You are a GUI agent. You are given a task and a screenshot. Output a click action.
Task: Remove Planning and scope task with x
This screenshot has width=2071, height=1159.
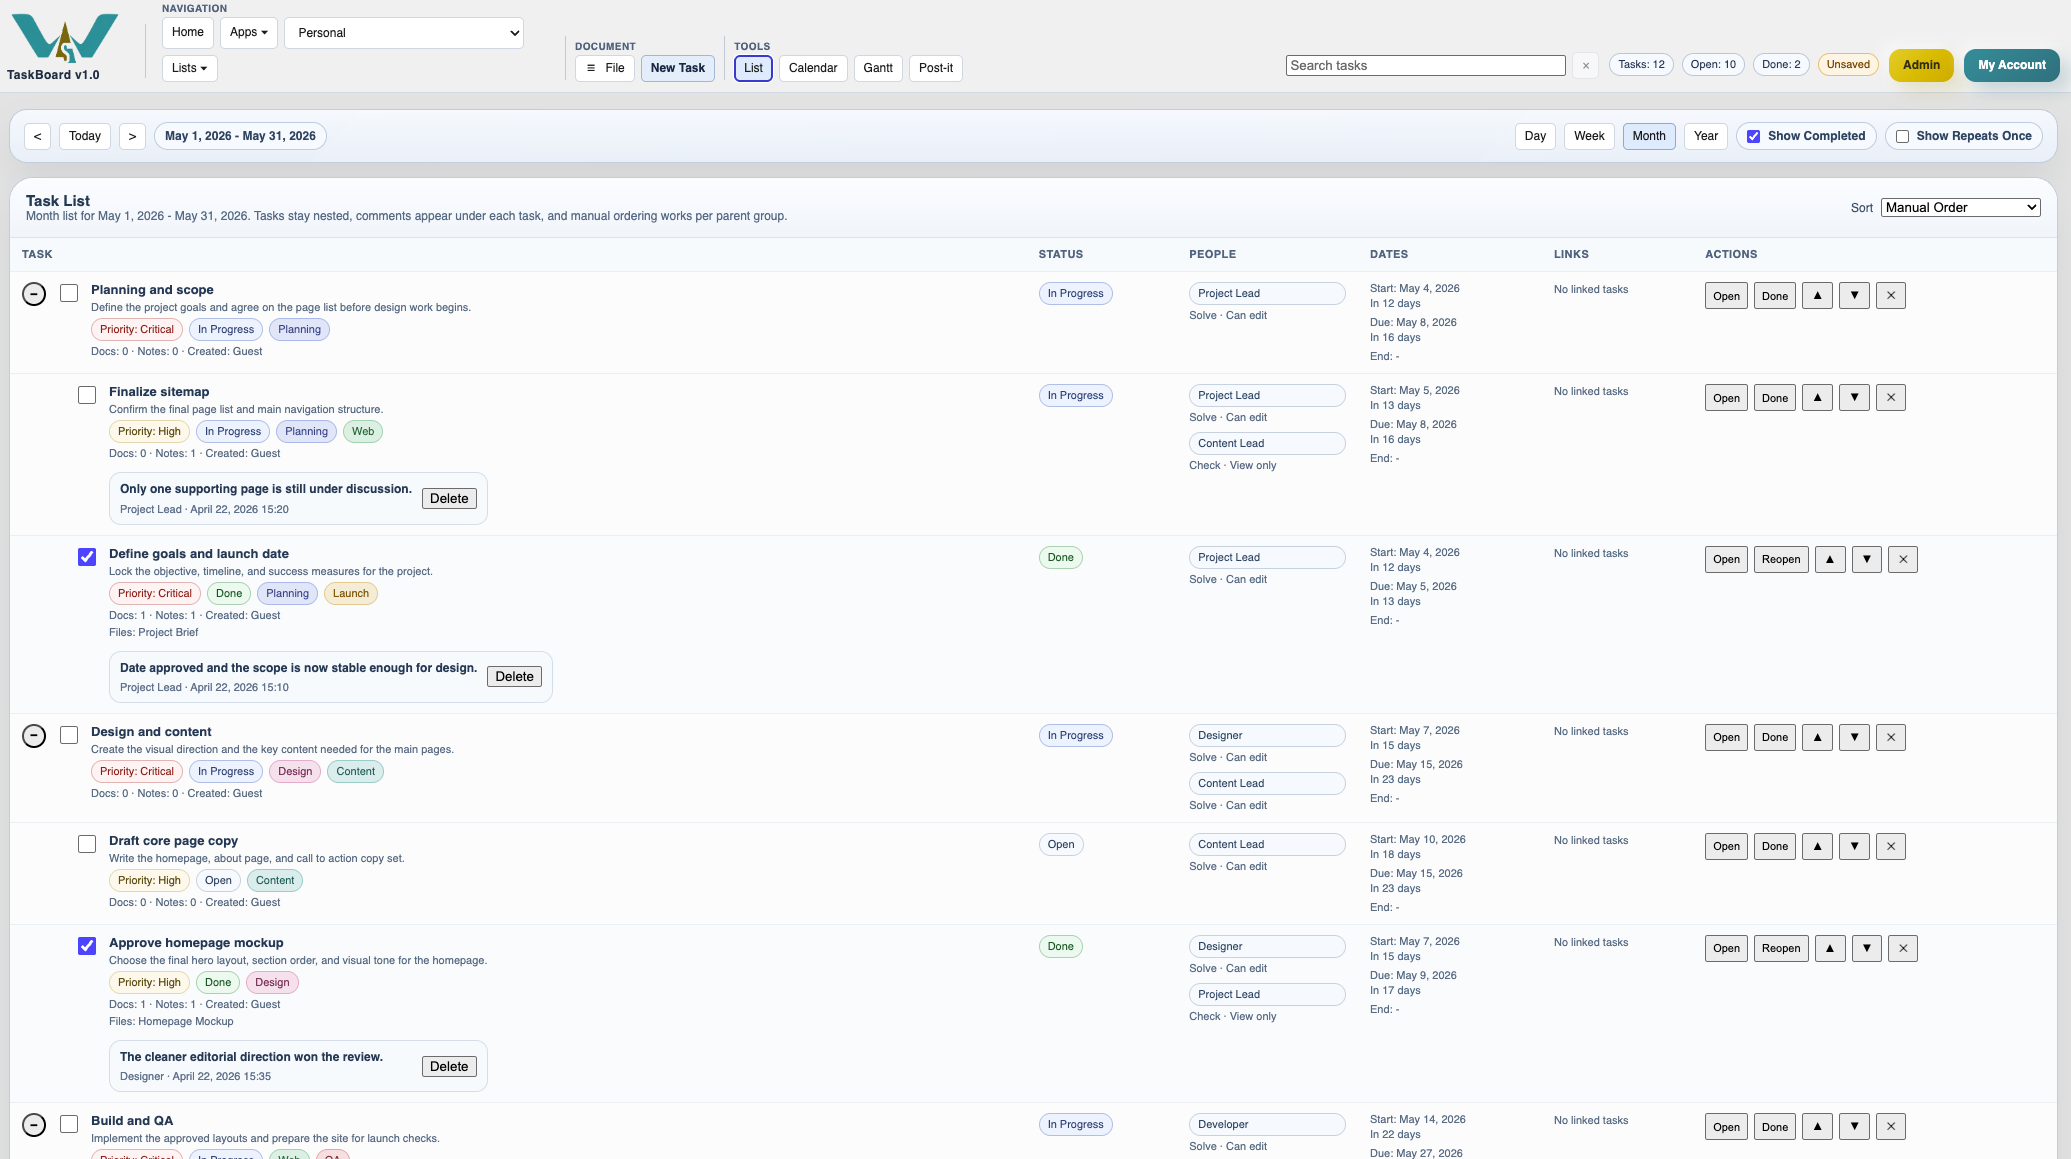[x=1891, y=296]
